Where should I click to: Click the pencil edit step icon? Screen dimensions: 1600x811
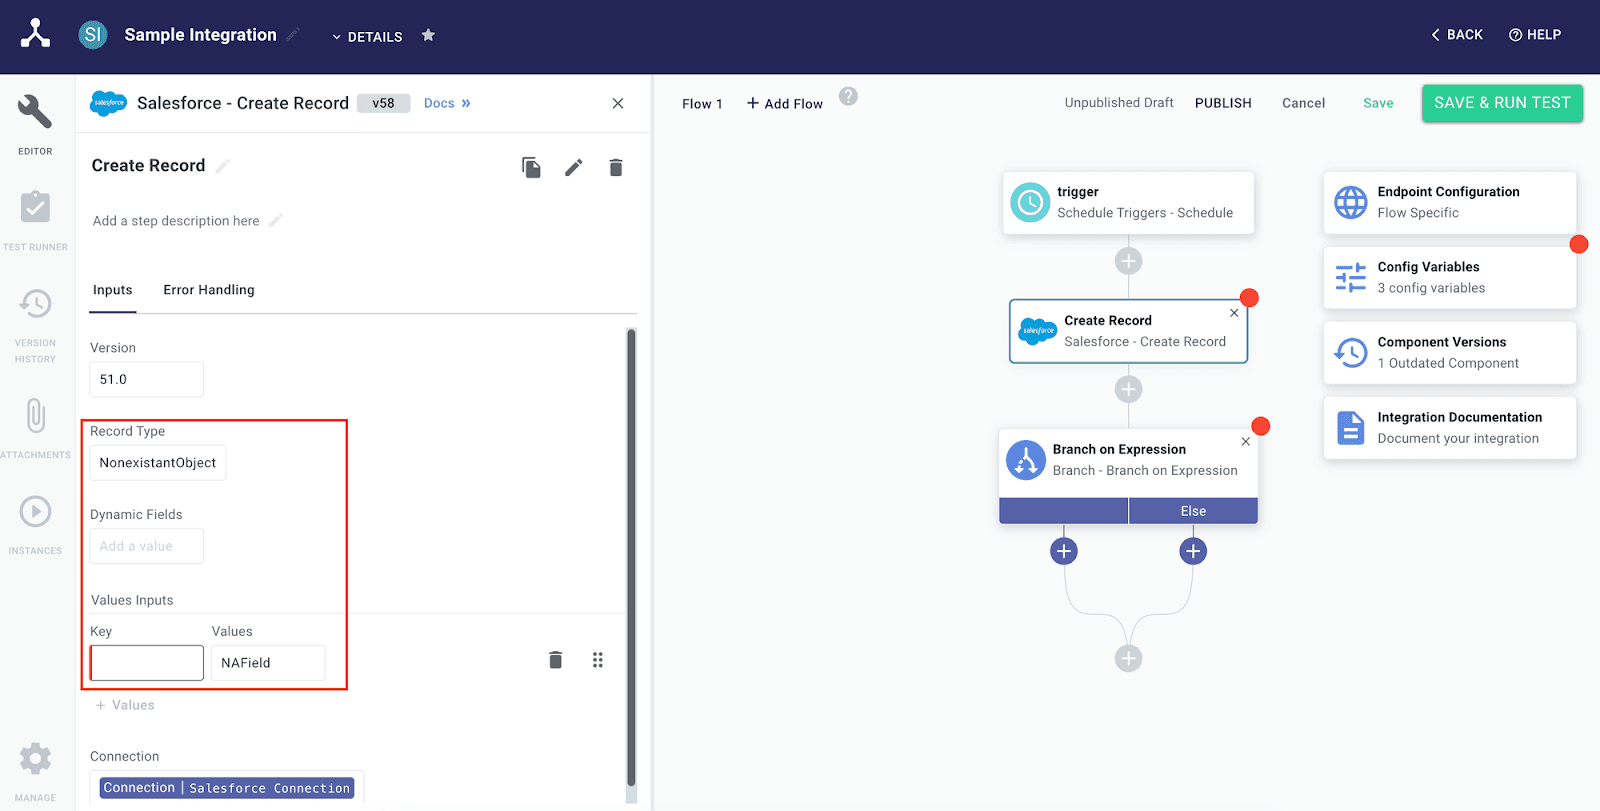point(573,168)
